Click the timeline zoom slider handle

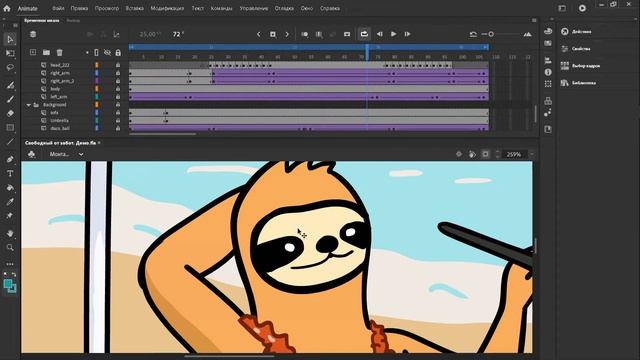[491, 34]
